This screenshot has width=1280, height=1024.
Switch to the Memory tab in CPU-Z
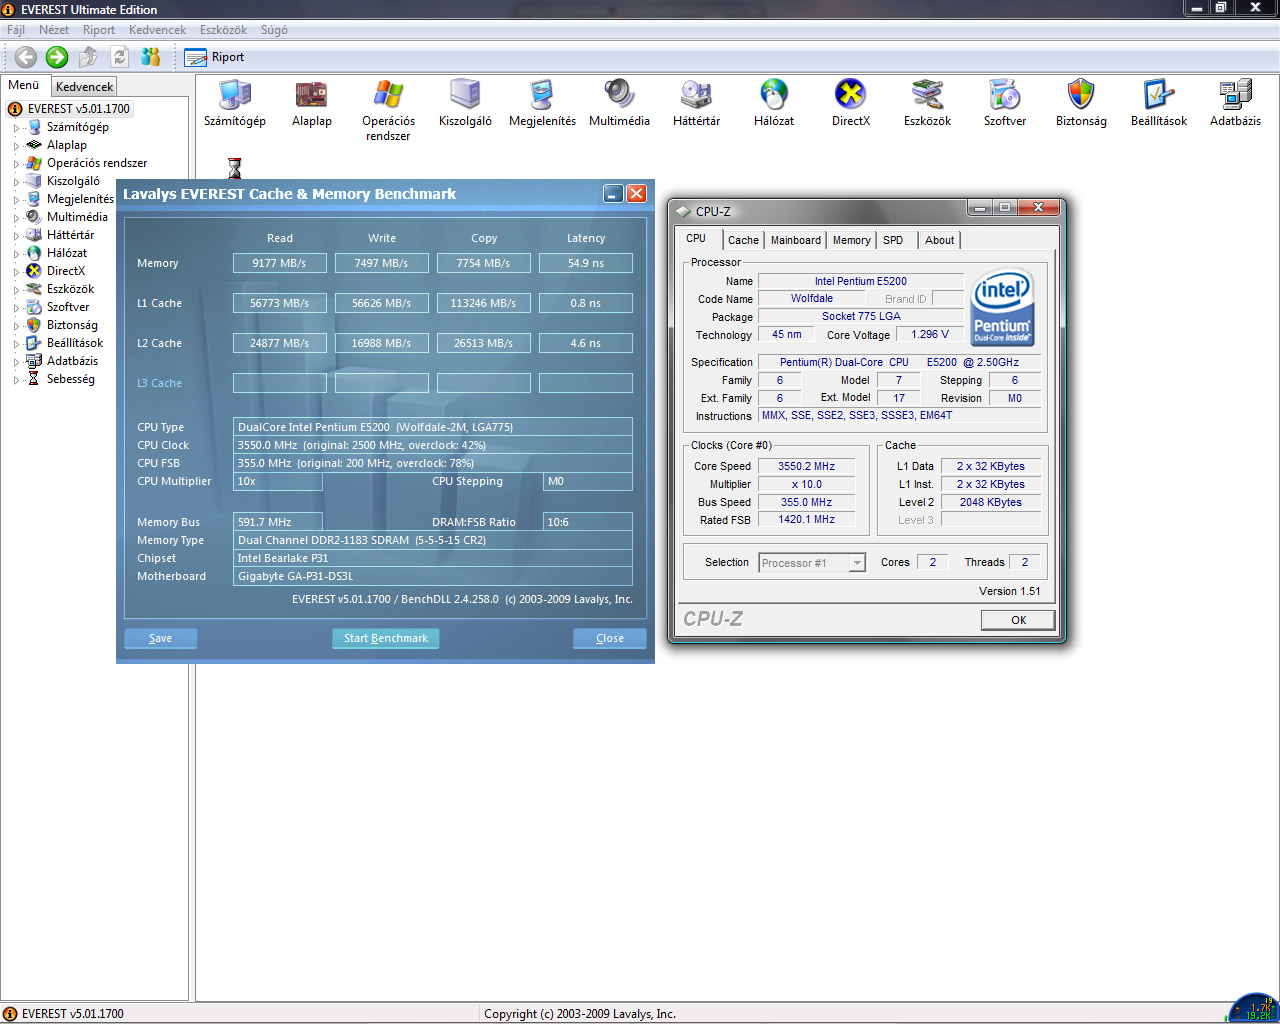(852, 240)
